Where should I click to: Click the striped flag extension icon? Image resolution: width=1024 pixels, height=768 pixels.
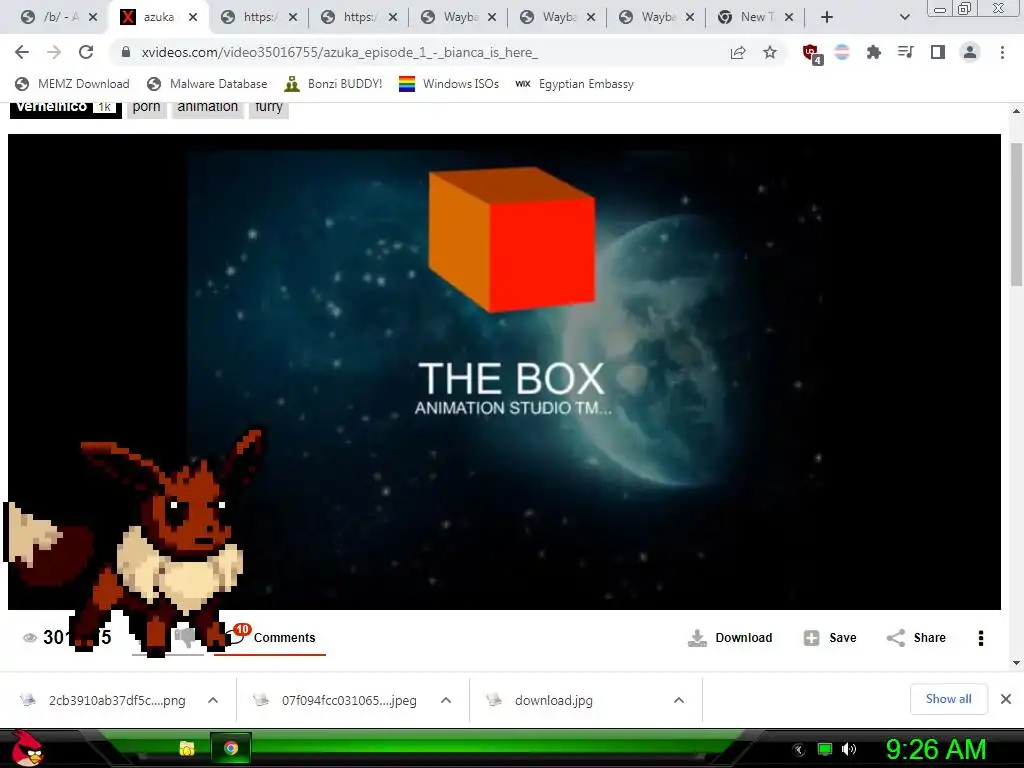click(842, 52)
